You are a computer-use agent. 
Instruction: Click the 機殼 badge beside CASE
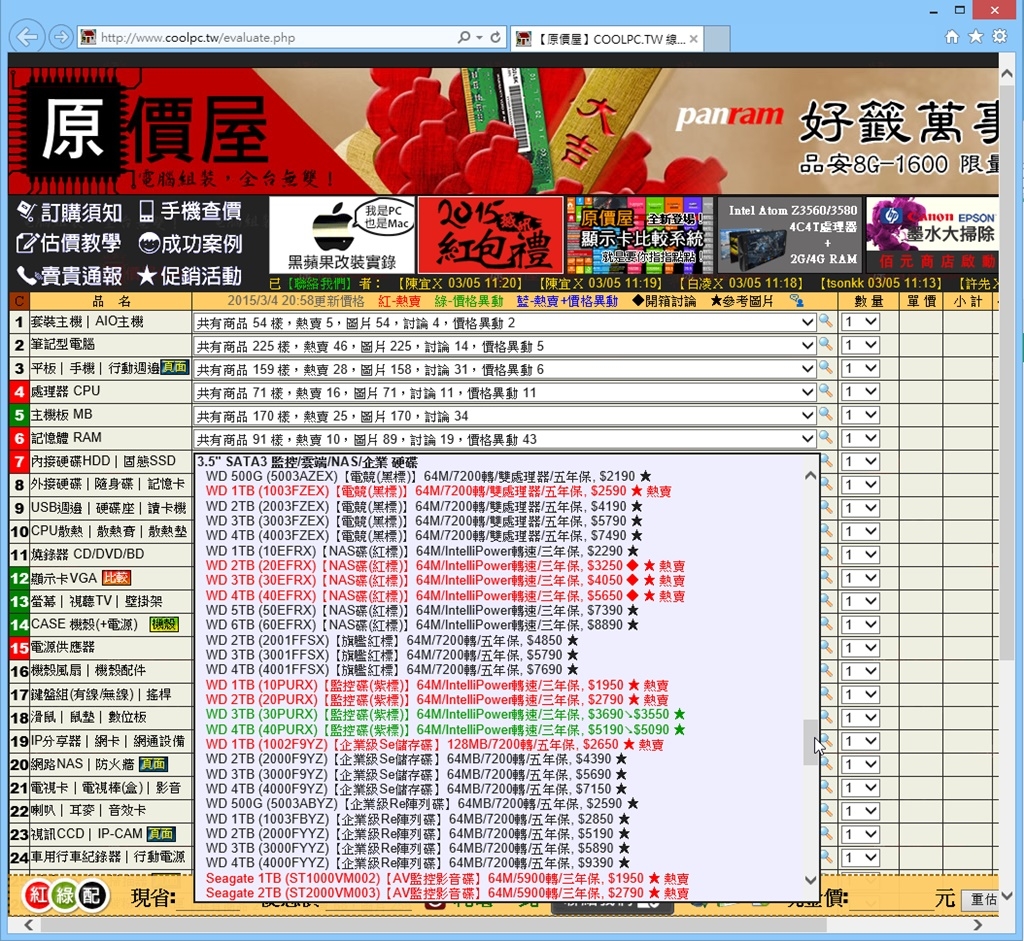click(164, 624)
